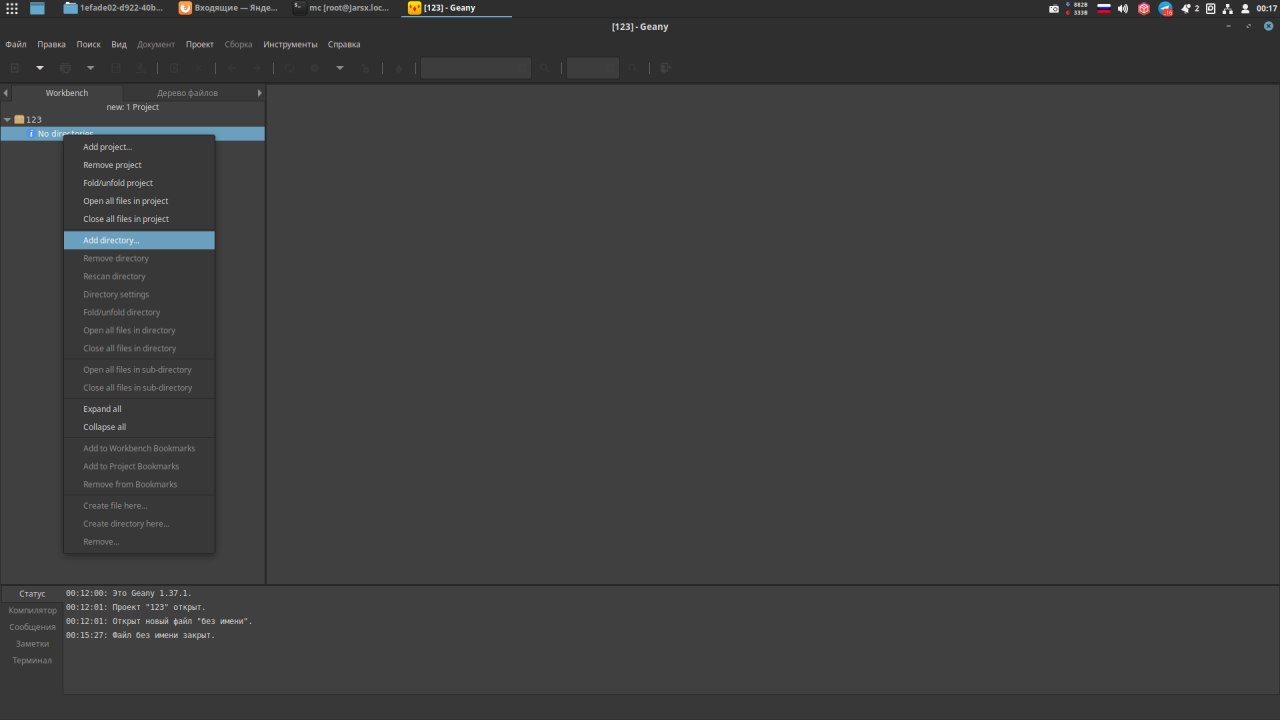Viewport: 1280px width, 720px height.
Task: Click the toolbar search text field
Action: click(x=476, y=68)
